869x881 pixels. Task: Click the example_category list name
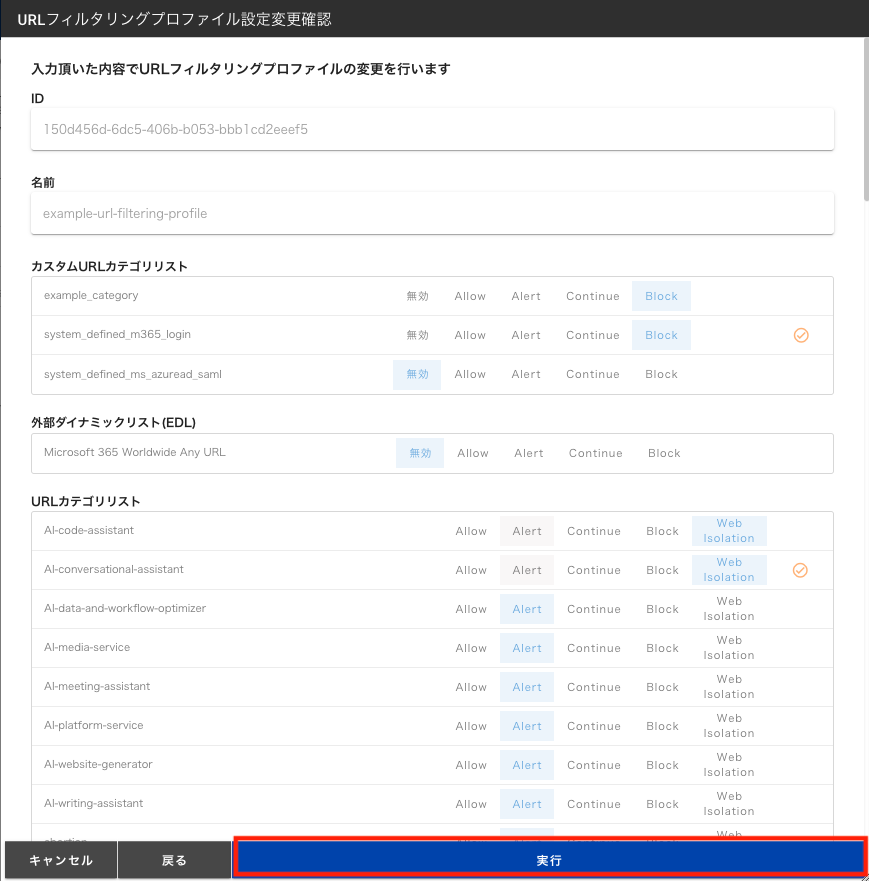91,296
